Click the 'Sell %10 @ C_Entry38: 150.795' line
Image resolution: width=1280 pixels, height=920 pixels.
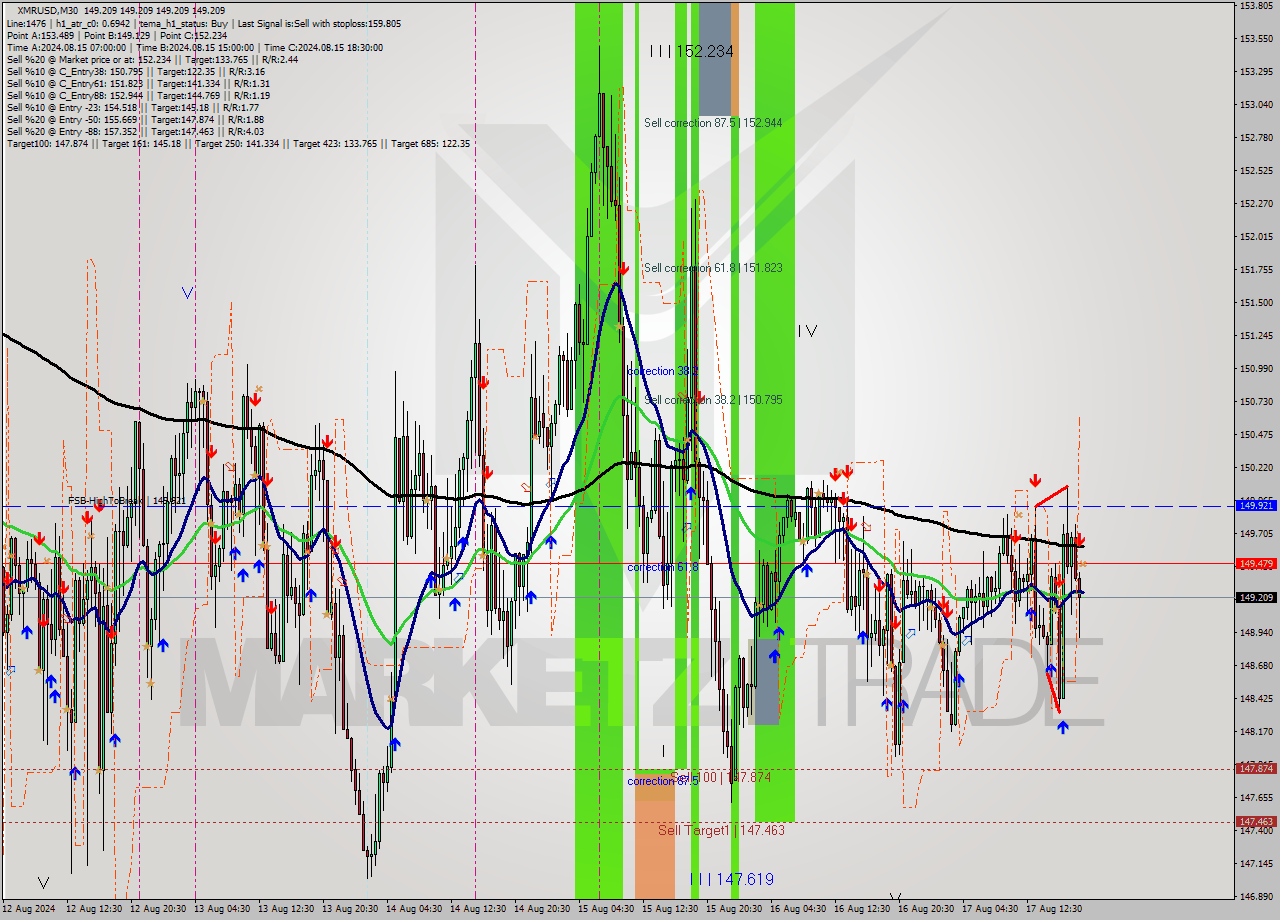click(x=135, y=71)
